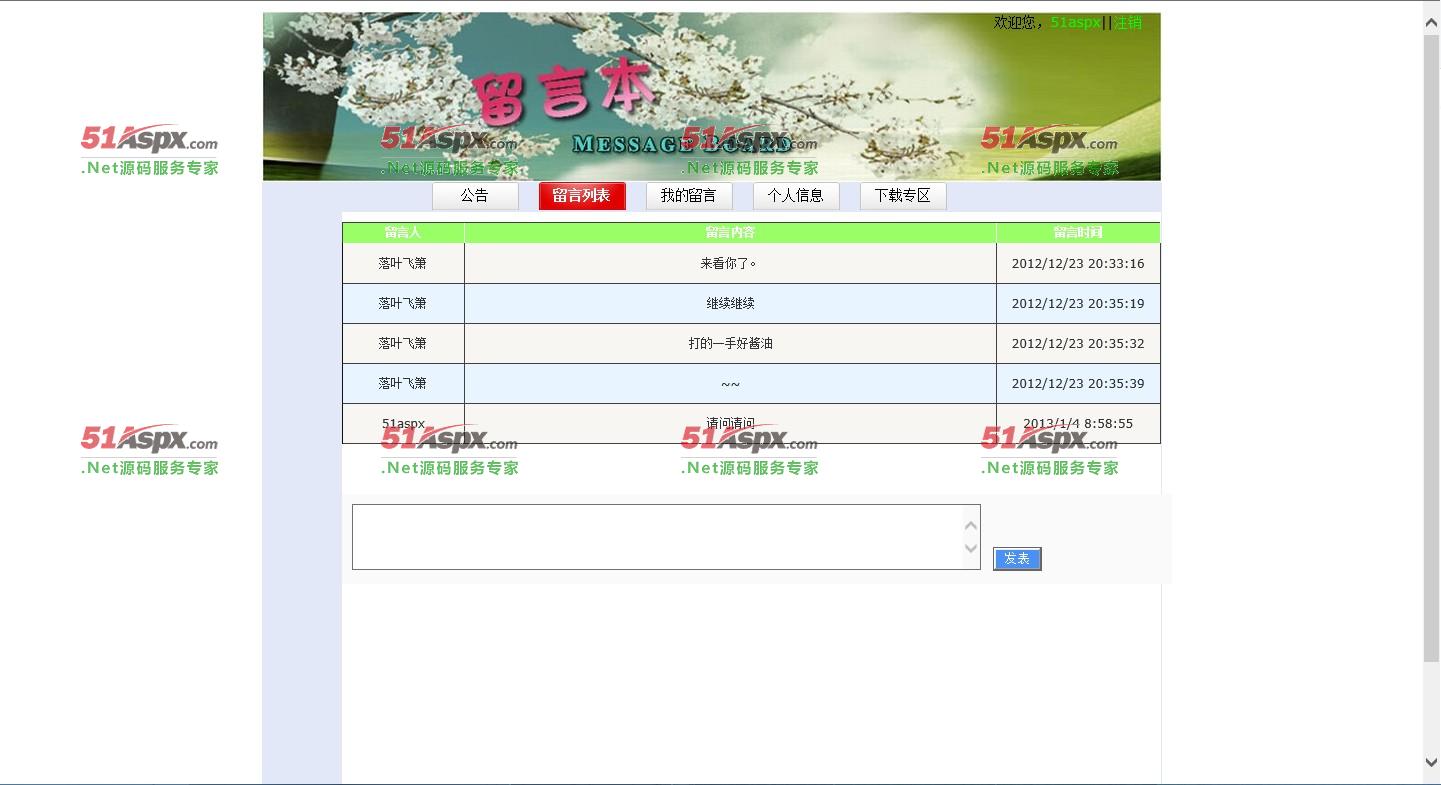Click the 留言内容 column header
The height and width of the screenshot is (785, 1441).
(x=730, y=232)
